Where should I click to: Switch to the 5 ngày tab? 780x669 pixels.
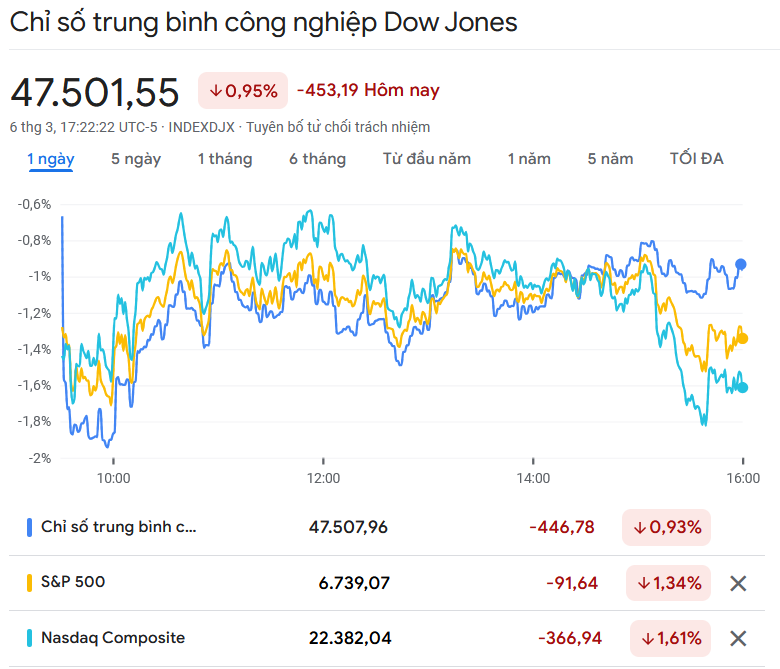click(x=136, y=159)
